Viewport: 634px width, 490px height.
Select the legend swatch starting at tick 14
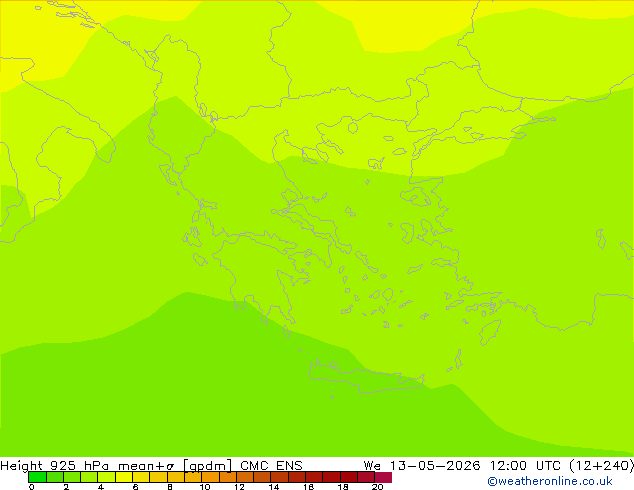(280, 477)
